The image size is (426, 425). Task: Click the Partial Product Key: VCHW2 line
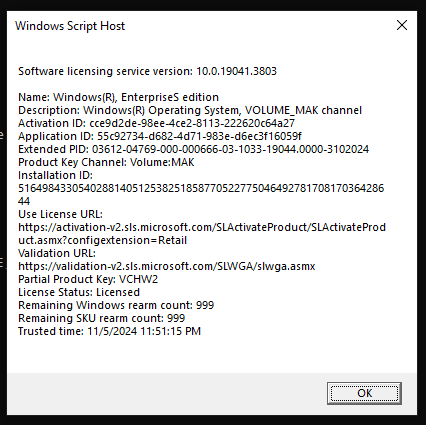tap(88, 279)
